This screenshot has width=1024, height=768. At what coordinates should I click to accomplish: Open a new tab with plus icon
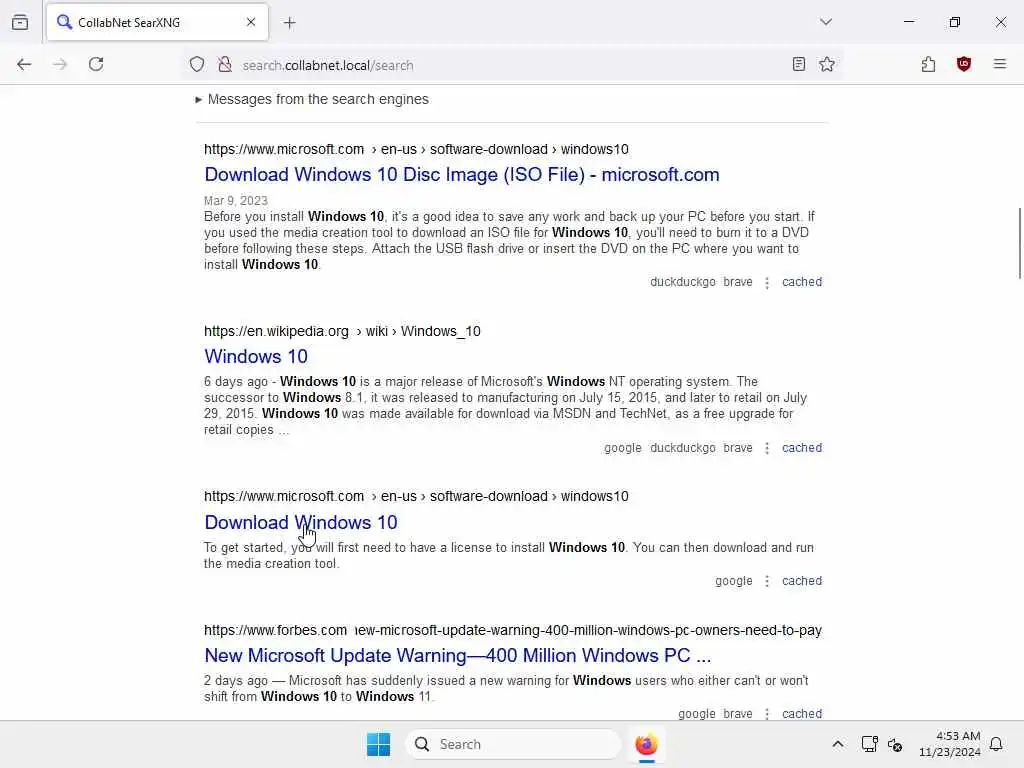290,23
